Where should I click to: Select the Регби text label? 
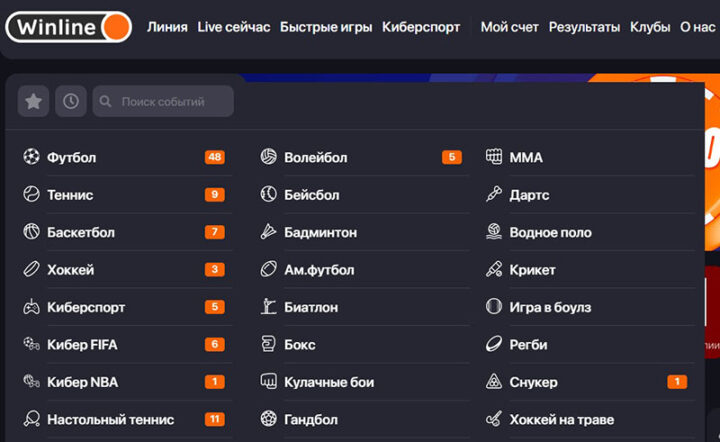529,345
